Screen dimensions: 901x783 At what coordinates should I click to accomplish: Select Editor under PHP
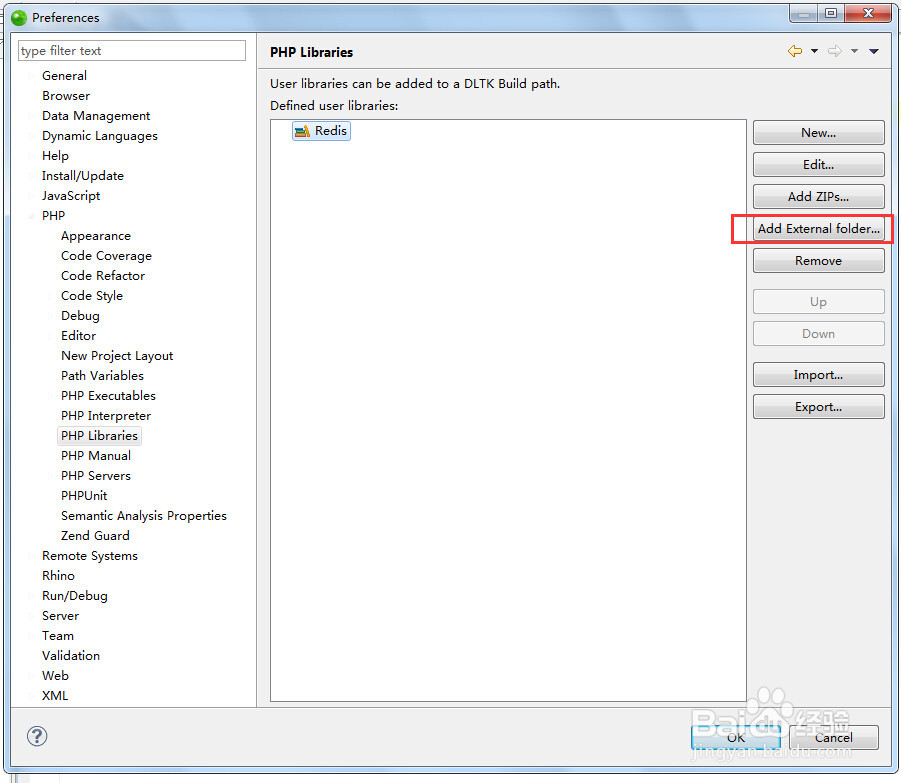[x=79, y=336]
